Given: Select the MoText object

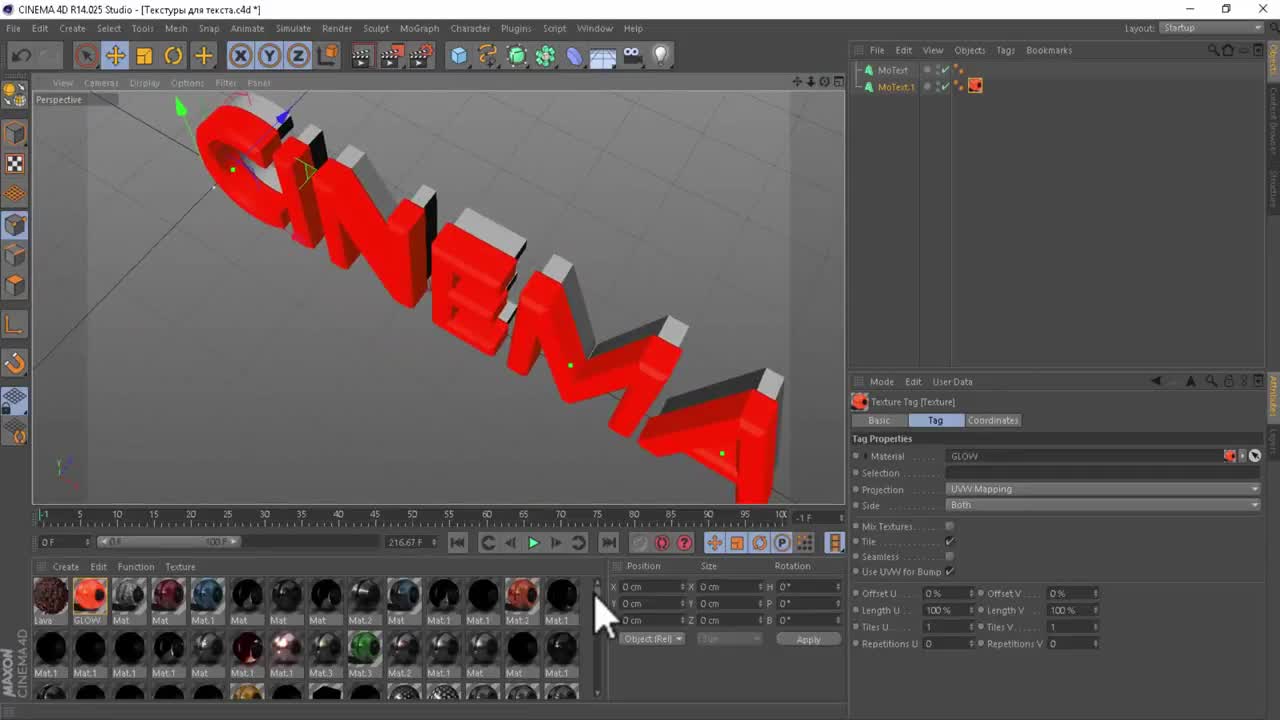Looking at the screenshot, I should (x=893, y=70).
